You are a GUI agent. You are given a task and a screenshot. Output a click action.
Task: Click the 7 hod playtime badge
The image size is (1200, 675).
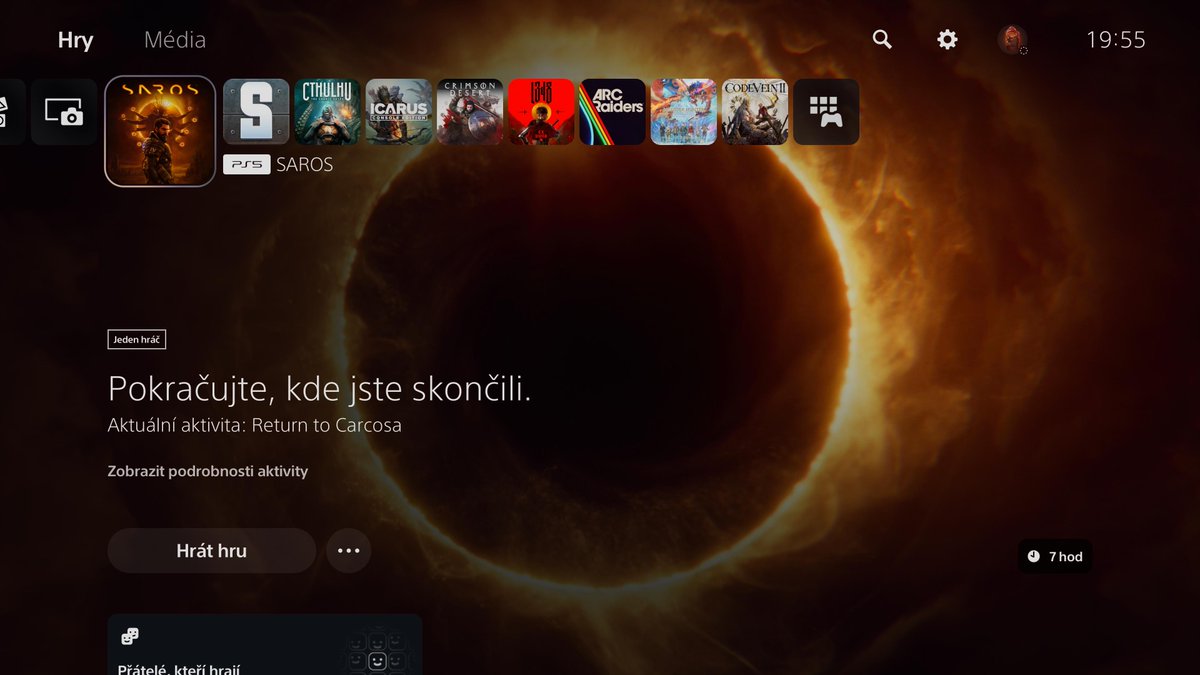1055,556
